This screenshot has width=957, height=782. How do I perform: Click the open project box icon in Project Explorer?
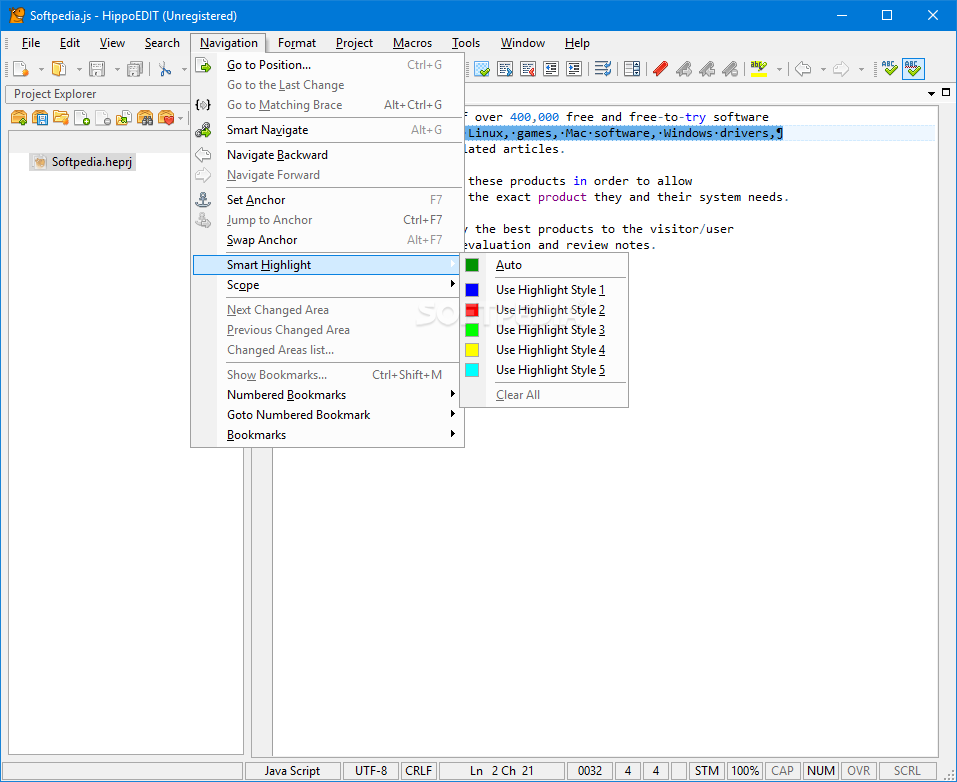point(19,117)
